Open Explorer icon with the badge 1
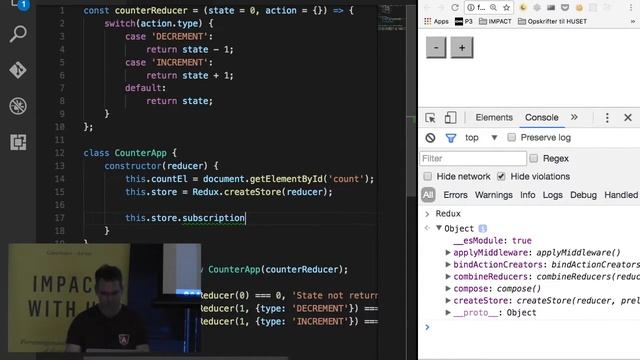 [x=20, y=5]
